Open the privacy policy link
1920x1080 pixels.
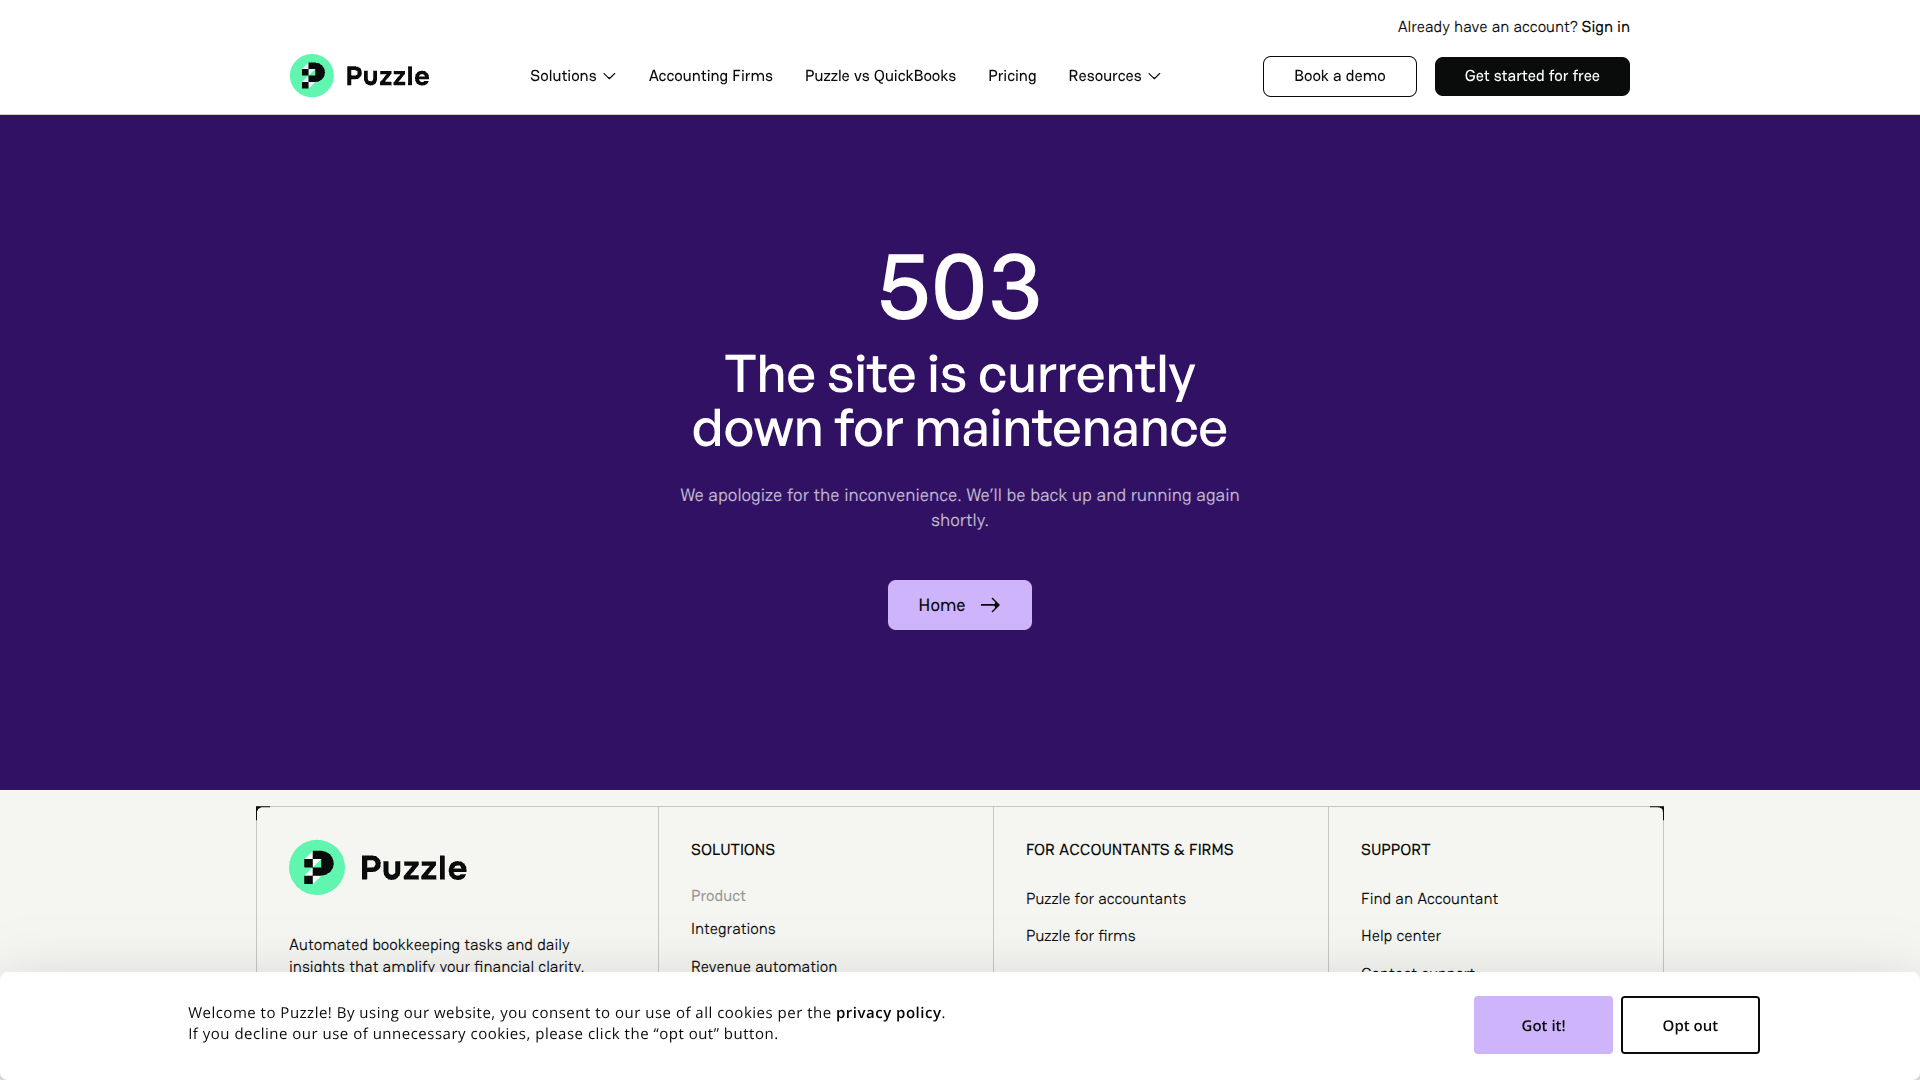tap(888, 1012)
